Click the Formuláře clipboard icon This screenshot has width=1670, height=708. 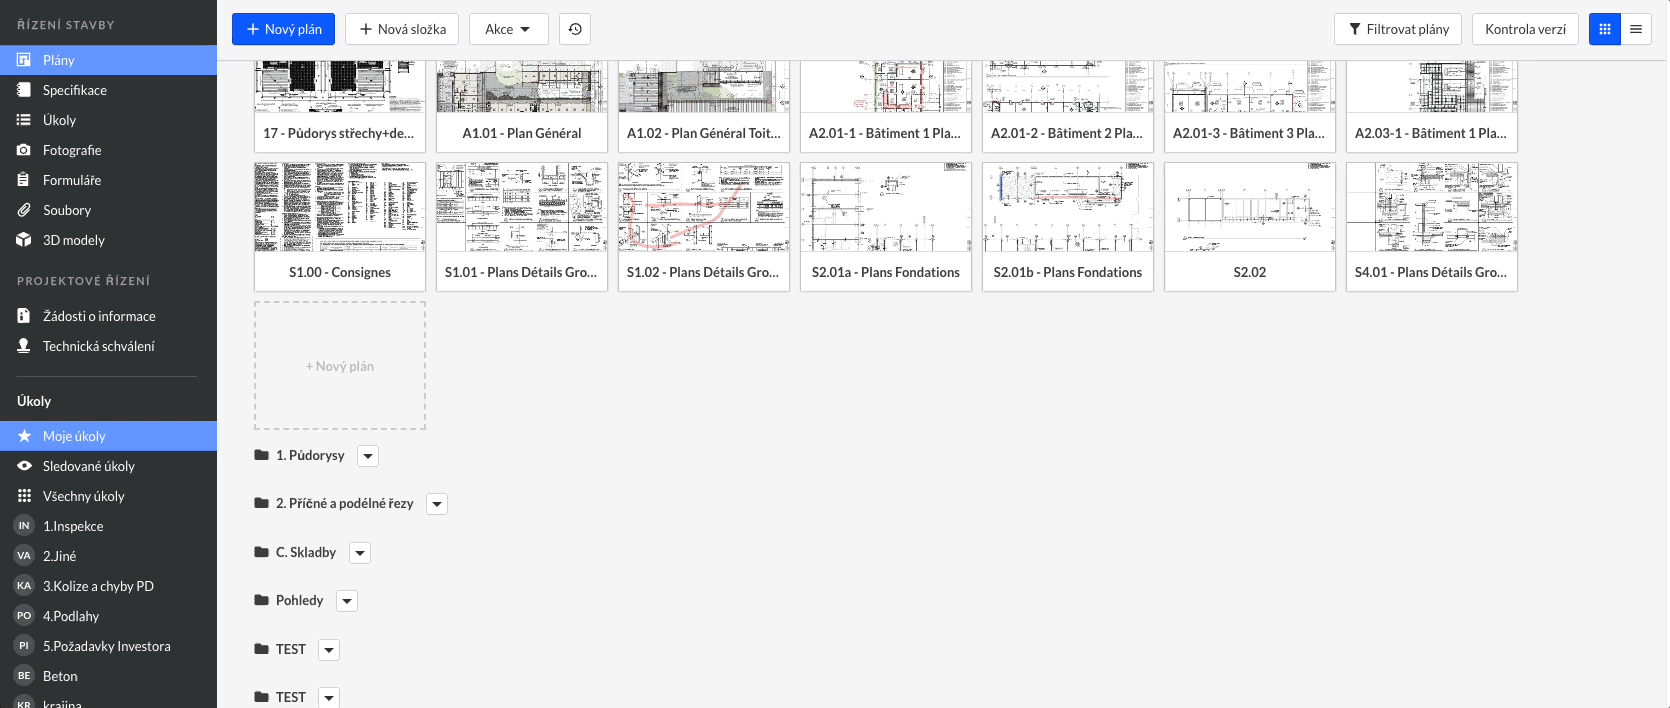[24, 180]
